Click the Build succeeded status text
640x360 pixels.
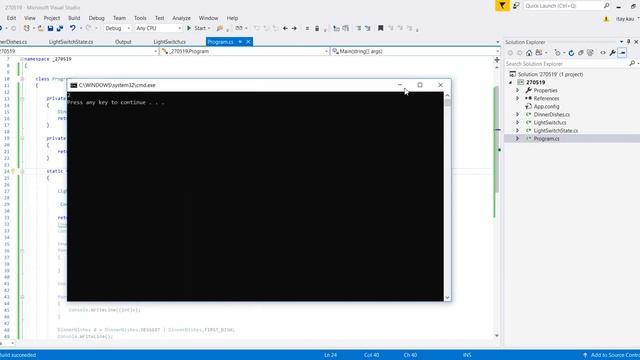(18, 355)
